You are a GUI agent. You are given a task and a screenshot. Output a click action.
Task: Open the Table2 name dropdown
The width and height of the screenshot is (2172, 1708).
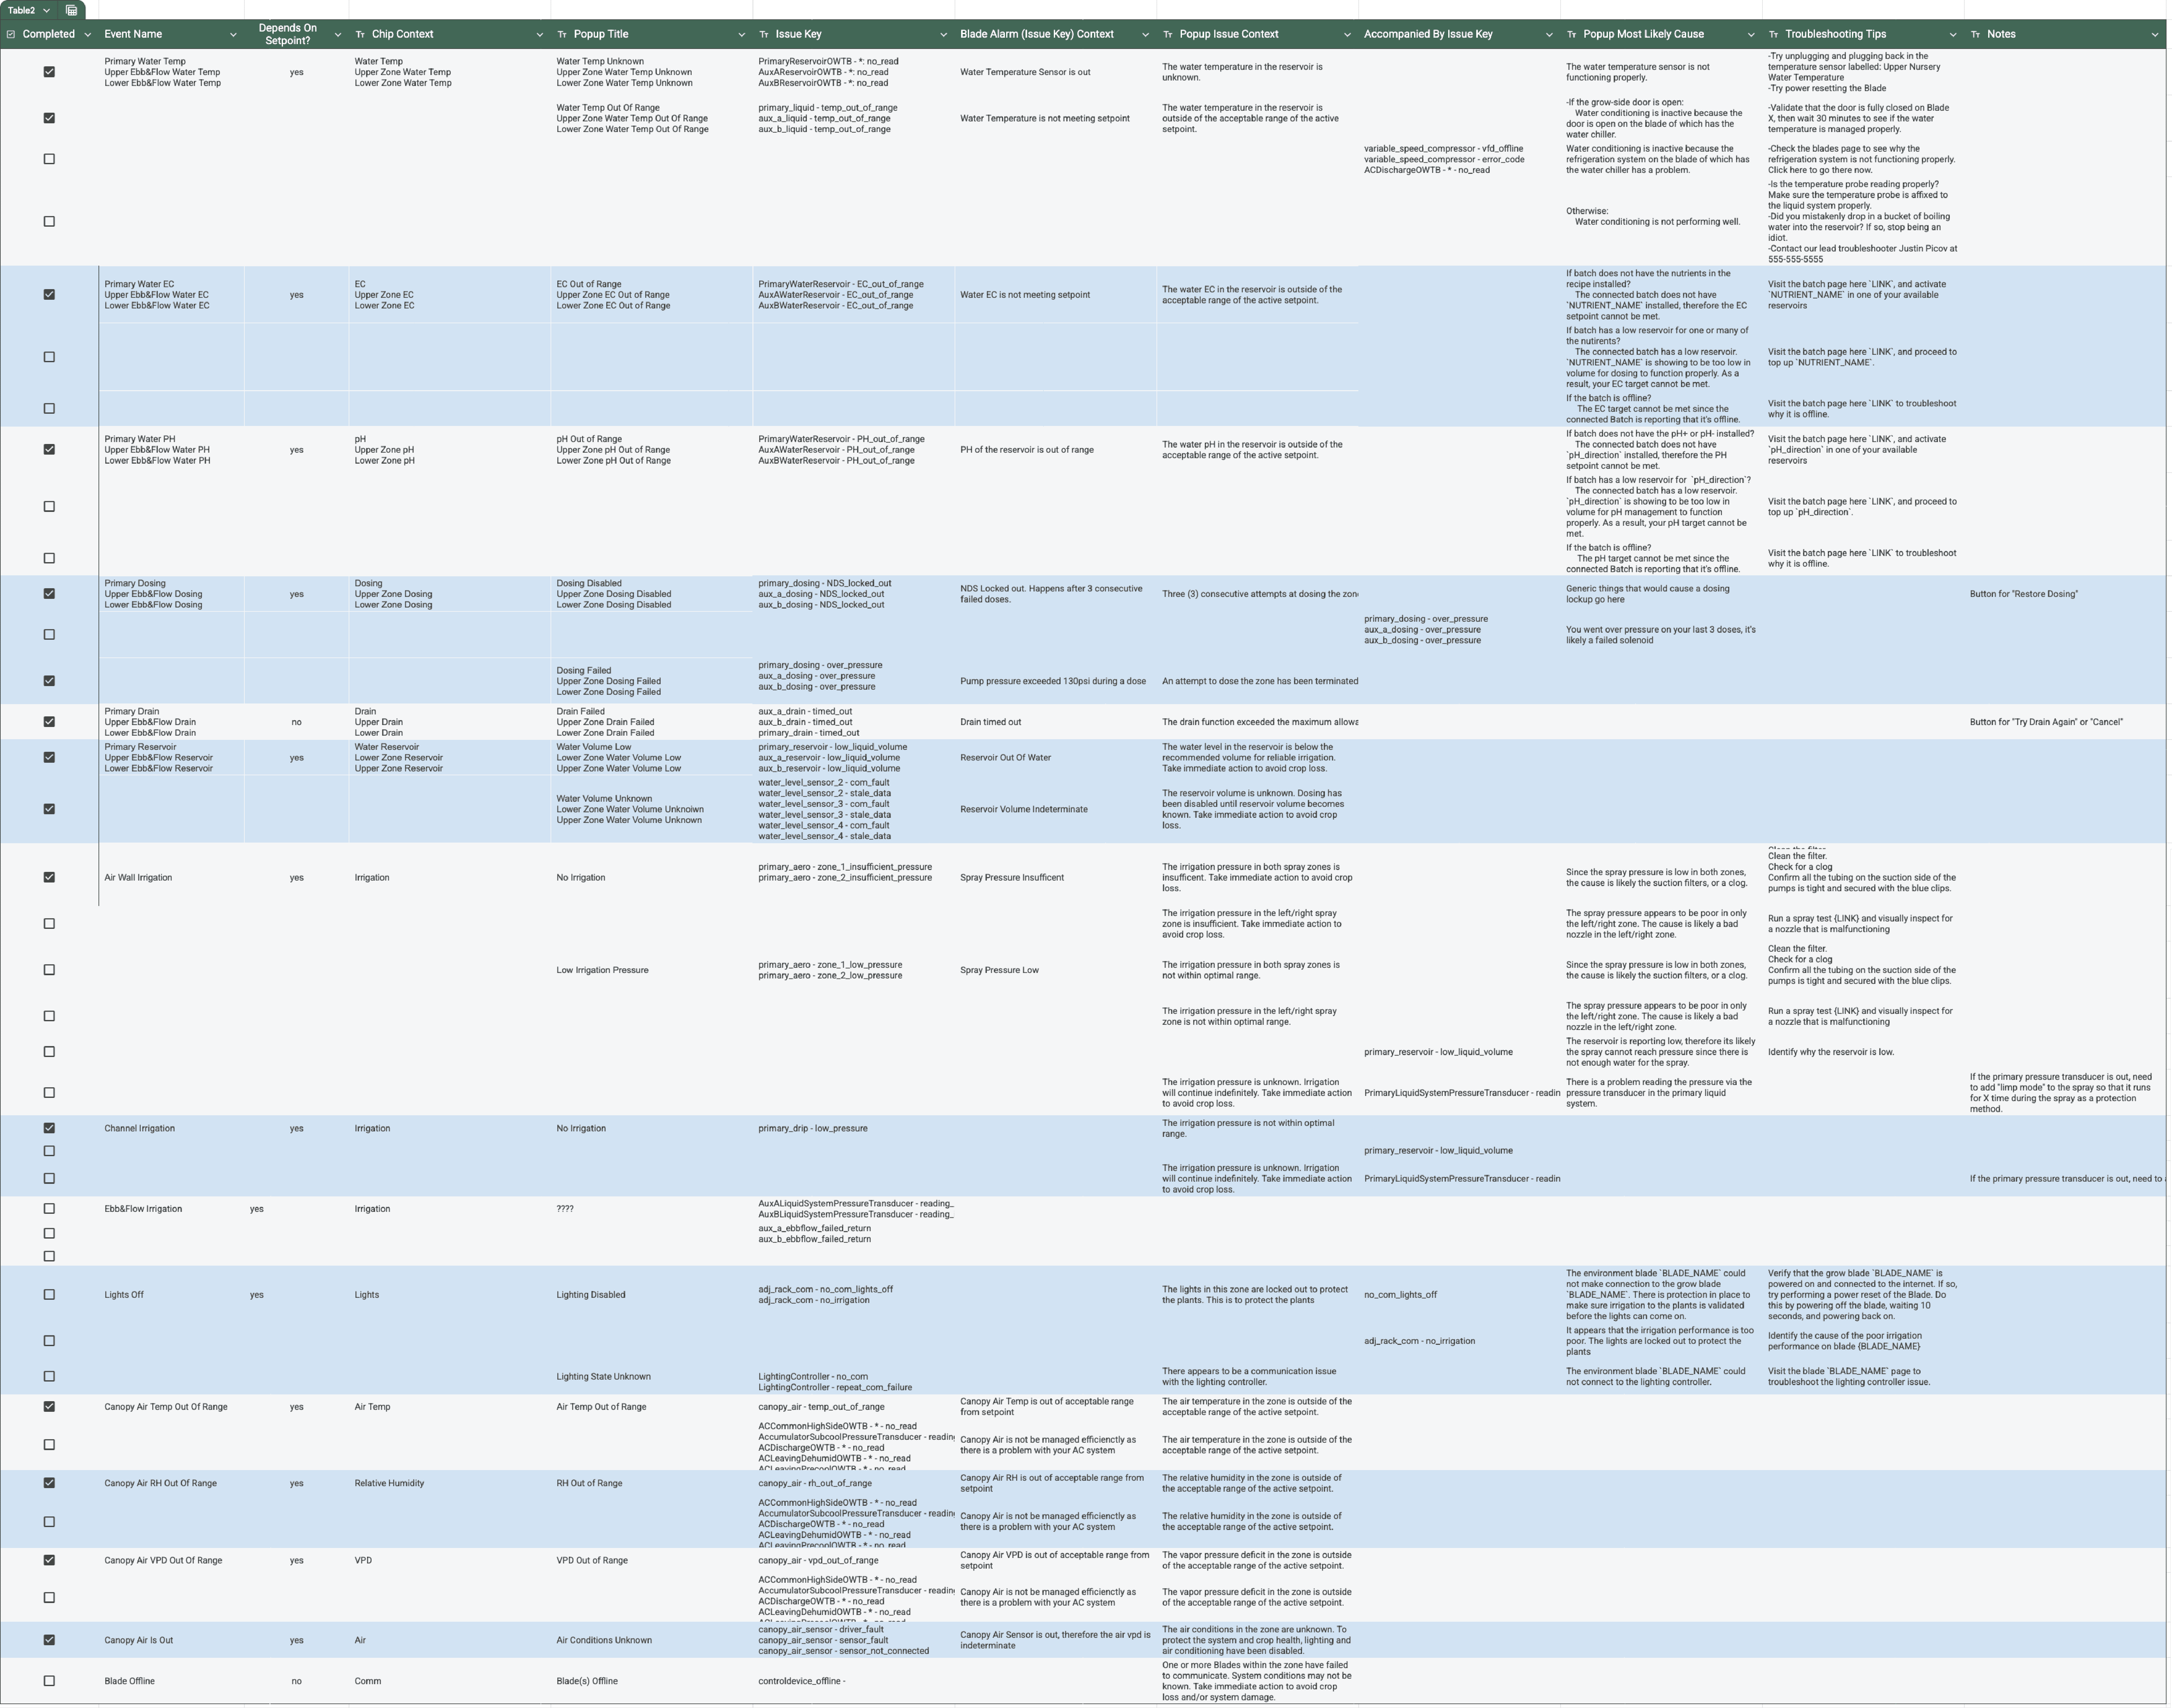tap(46, 10)
